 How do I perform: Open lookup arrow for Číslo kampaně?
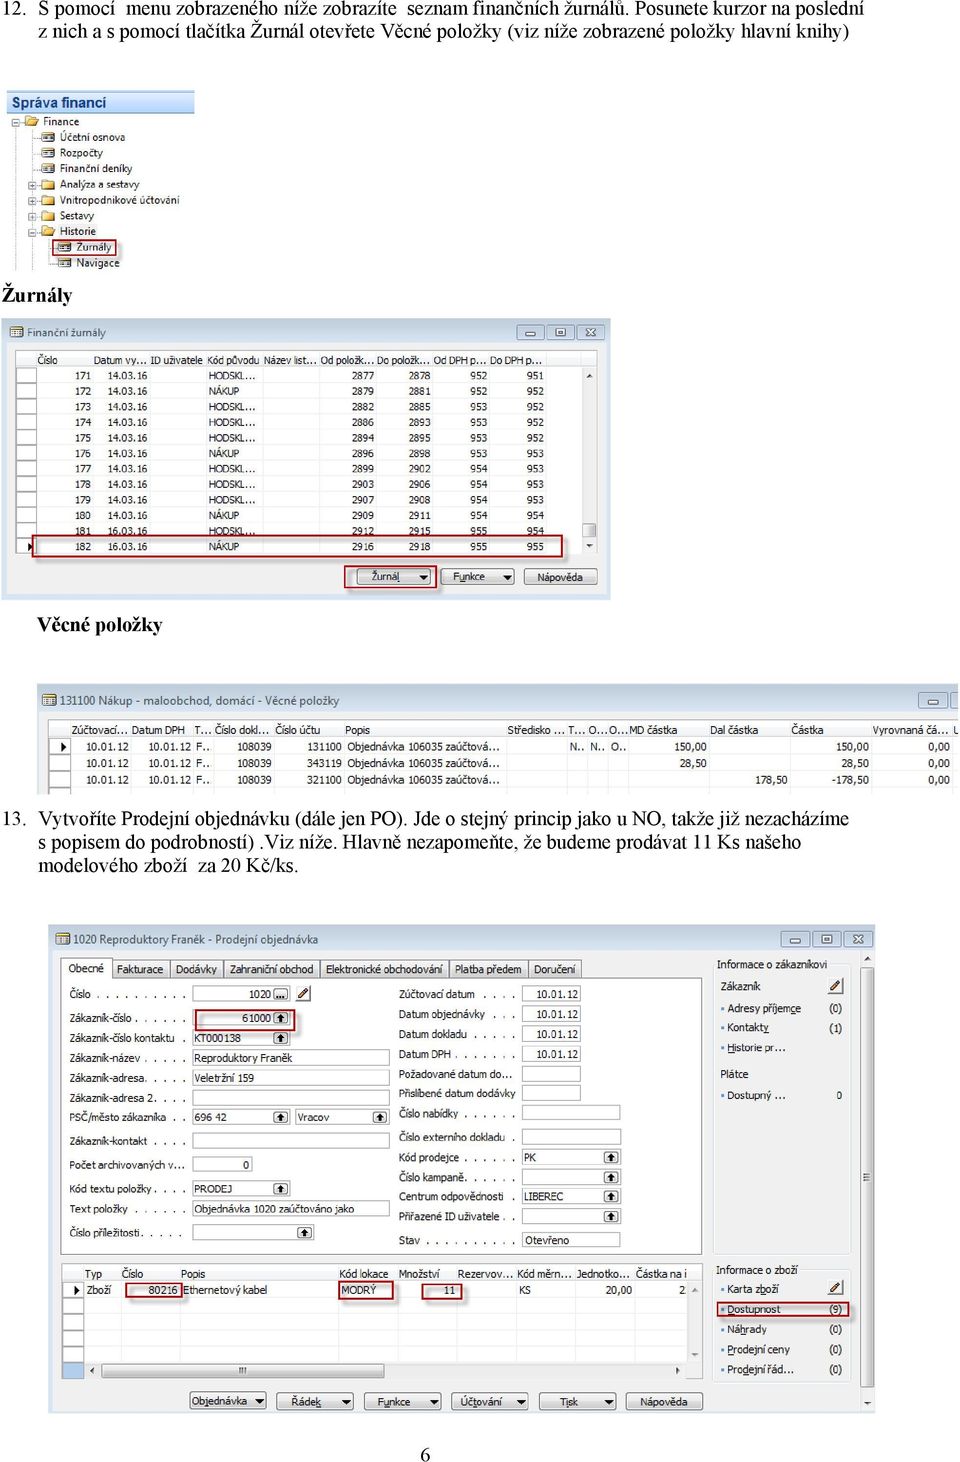[x=611, y=1177]
